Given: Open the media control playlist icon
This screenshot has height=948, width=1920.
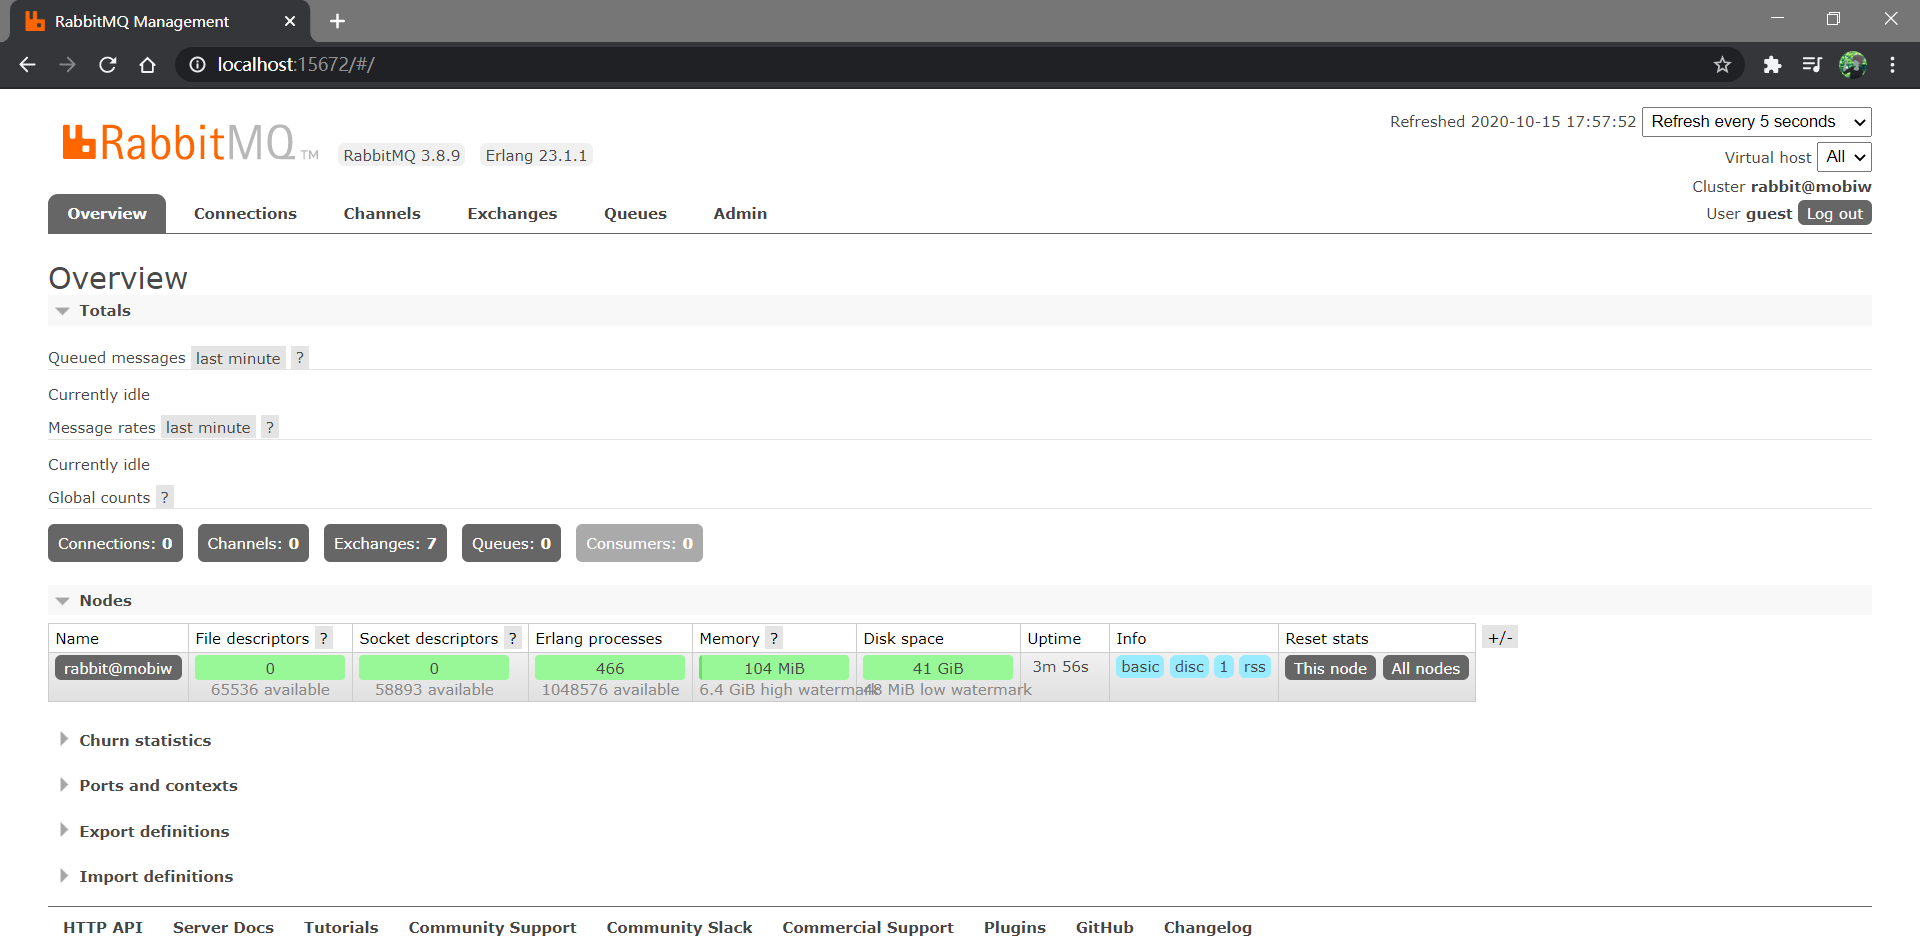Looking at the screenshot, I should point(1812,65).
